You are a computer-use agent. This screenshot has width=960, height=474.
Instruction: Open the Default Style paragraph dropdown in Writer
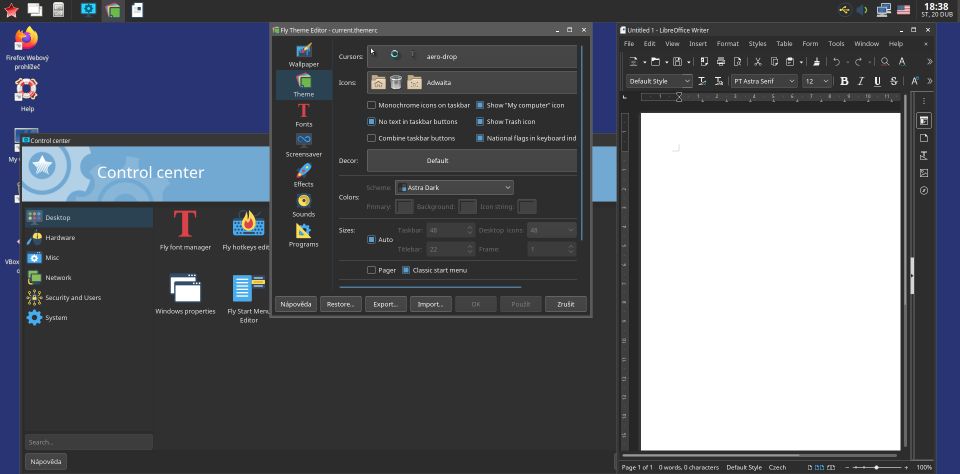pyautogui.click(x=659, y=81)
